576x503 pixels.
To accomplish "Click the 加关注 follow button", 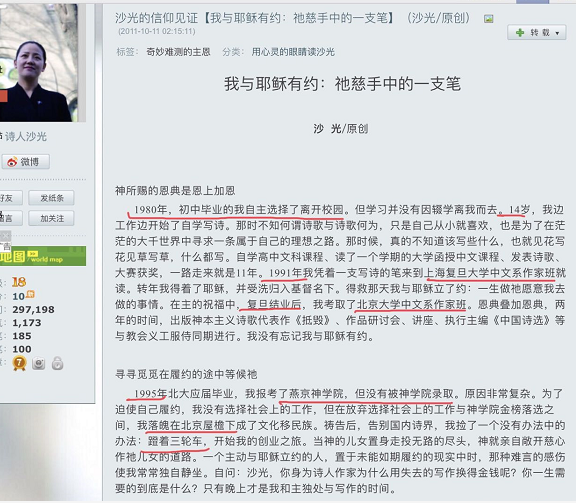I will pos(51,218).
